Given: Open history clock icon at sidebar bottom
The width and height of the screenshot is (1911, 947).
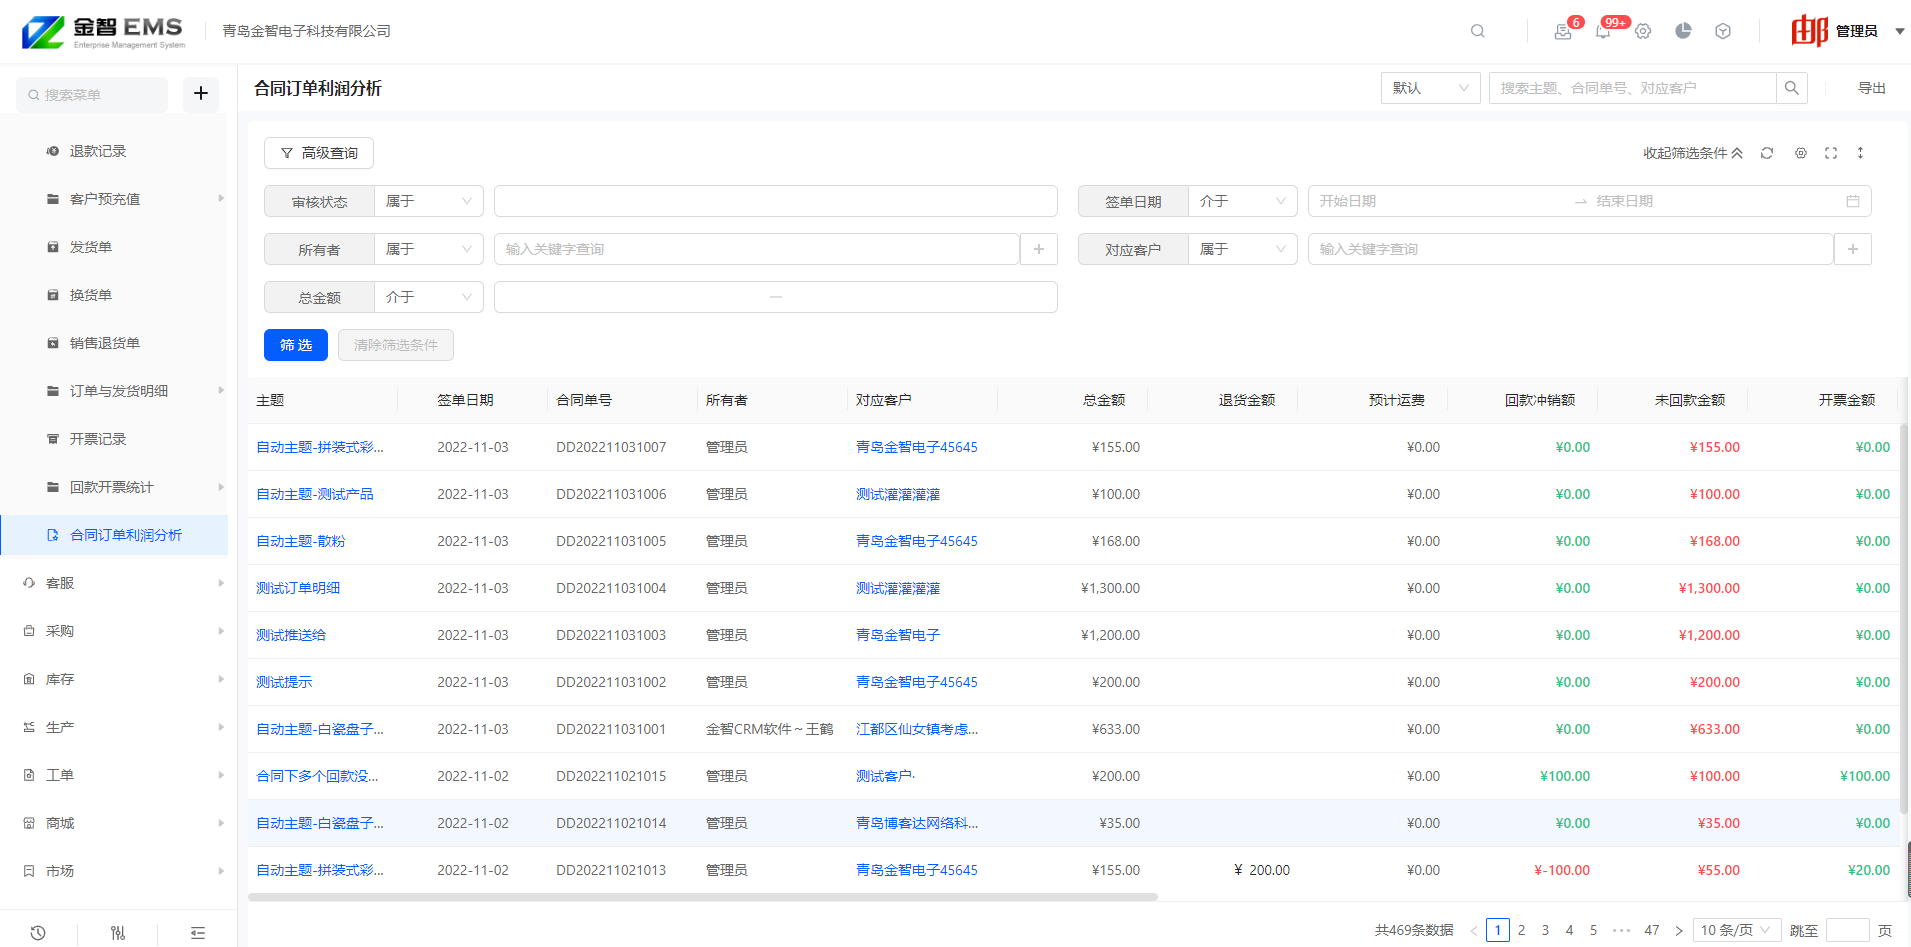Looking at the screenshot, I should (38, 932).
